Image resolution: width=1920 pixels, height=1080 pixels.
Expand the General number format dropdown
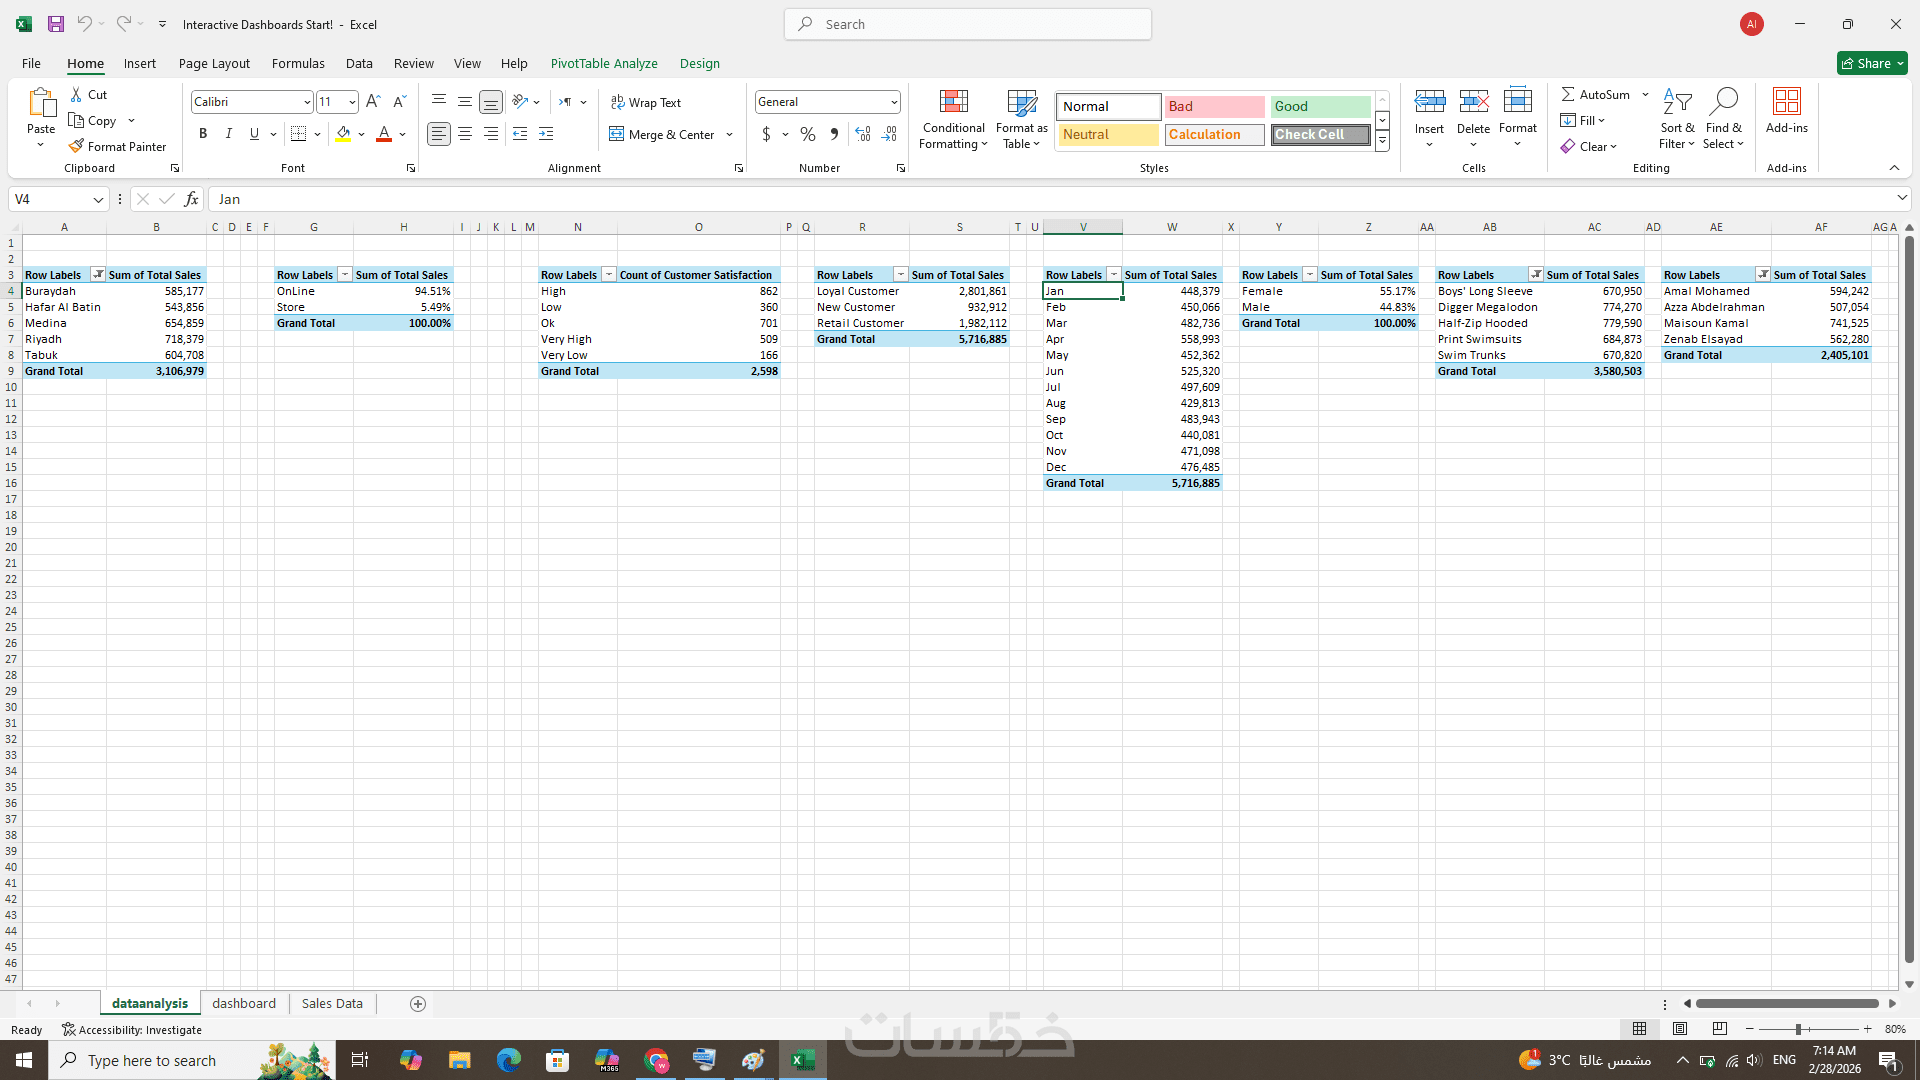pyautogui.click(x=893, y=102)
